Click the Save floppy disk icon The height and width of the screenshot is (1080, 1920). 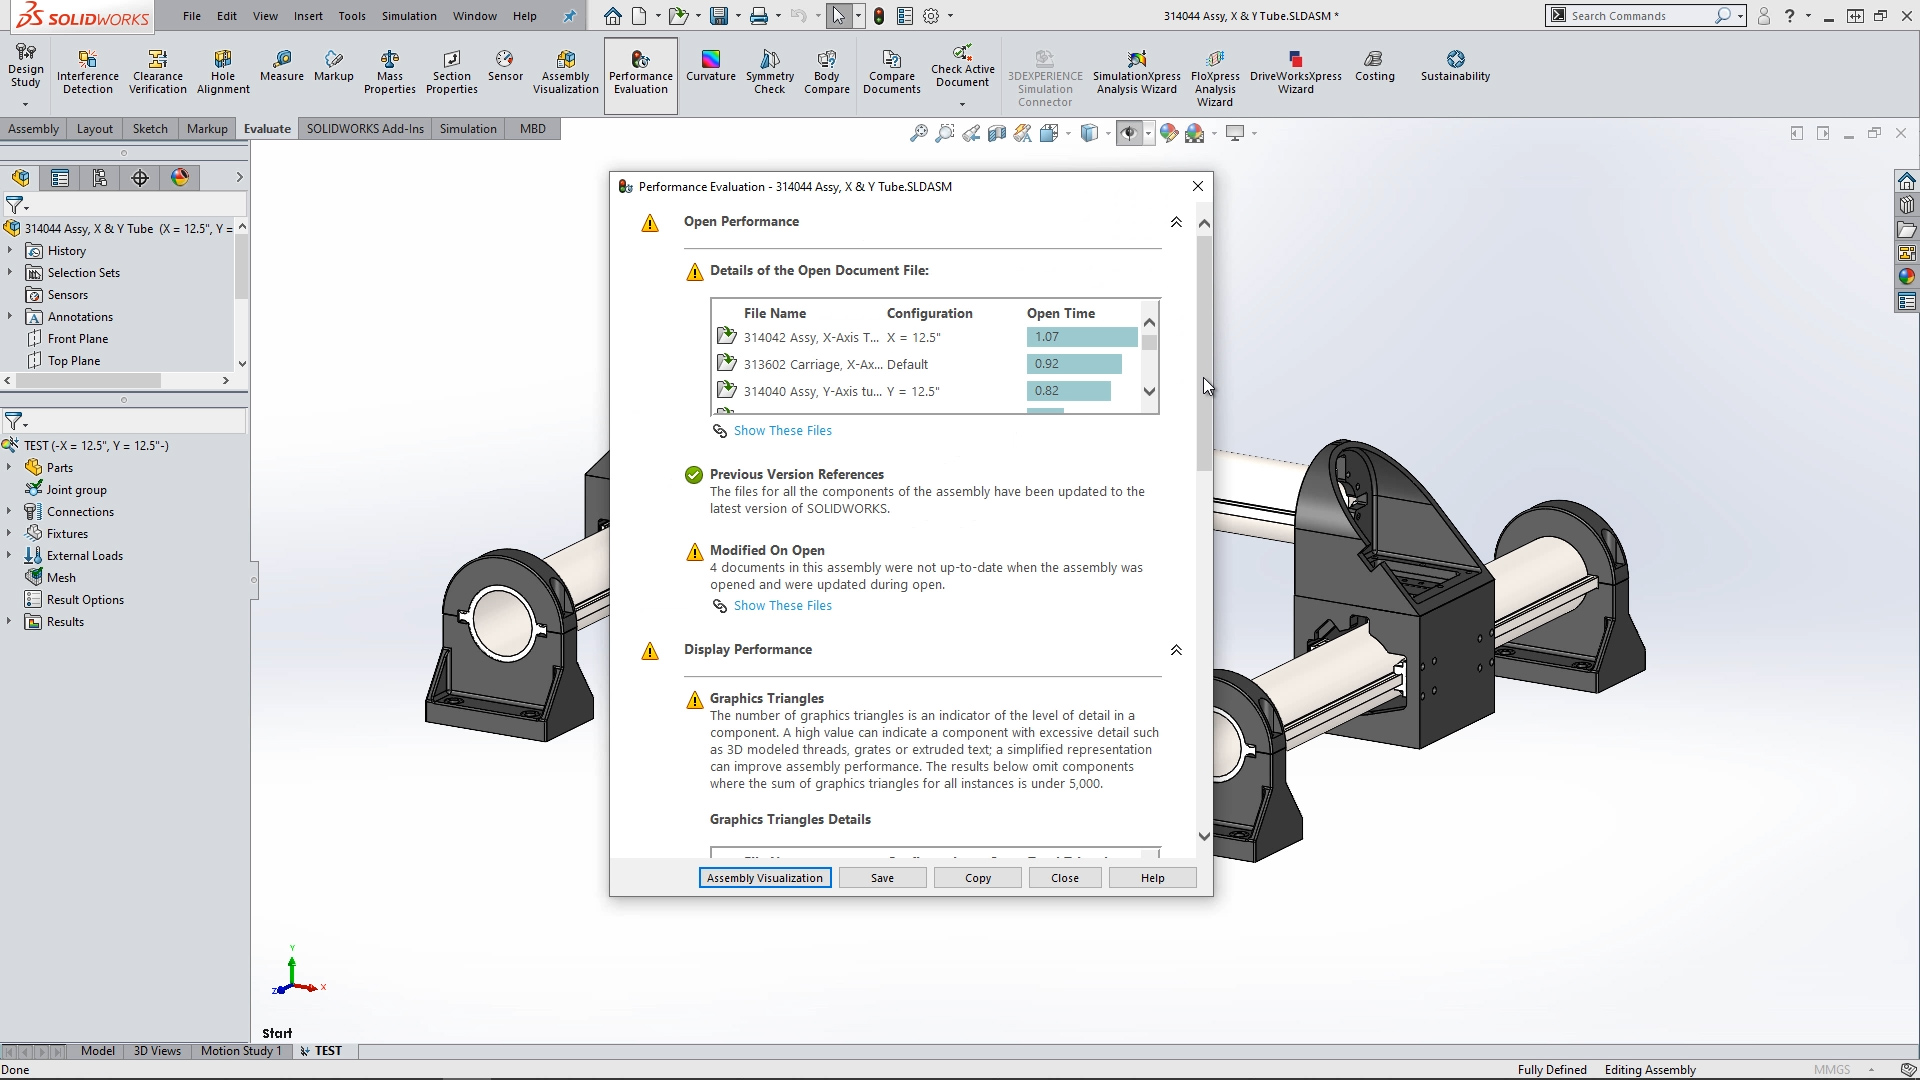tap(719, 16)
